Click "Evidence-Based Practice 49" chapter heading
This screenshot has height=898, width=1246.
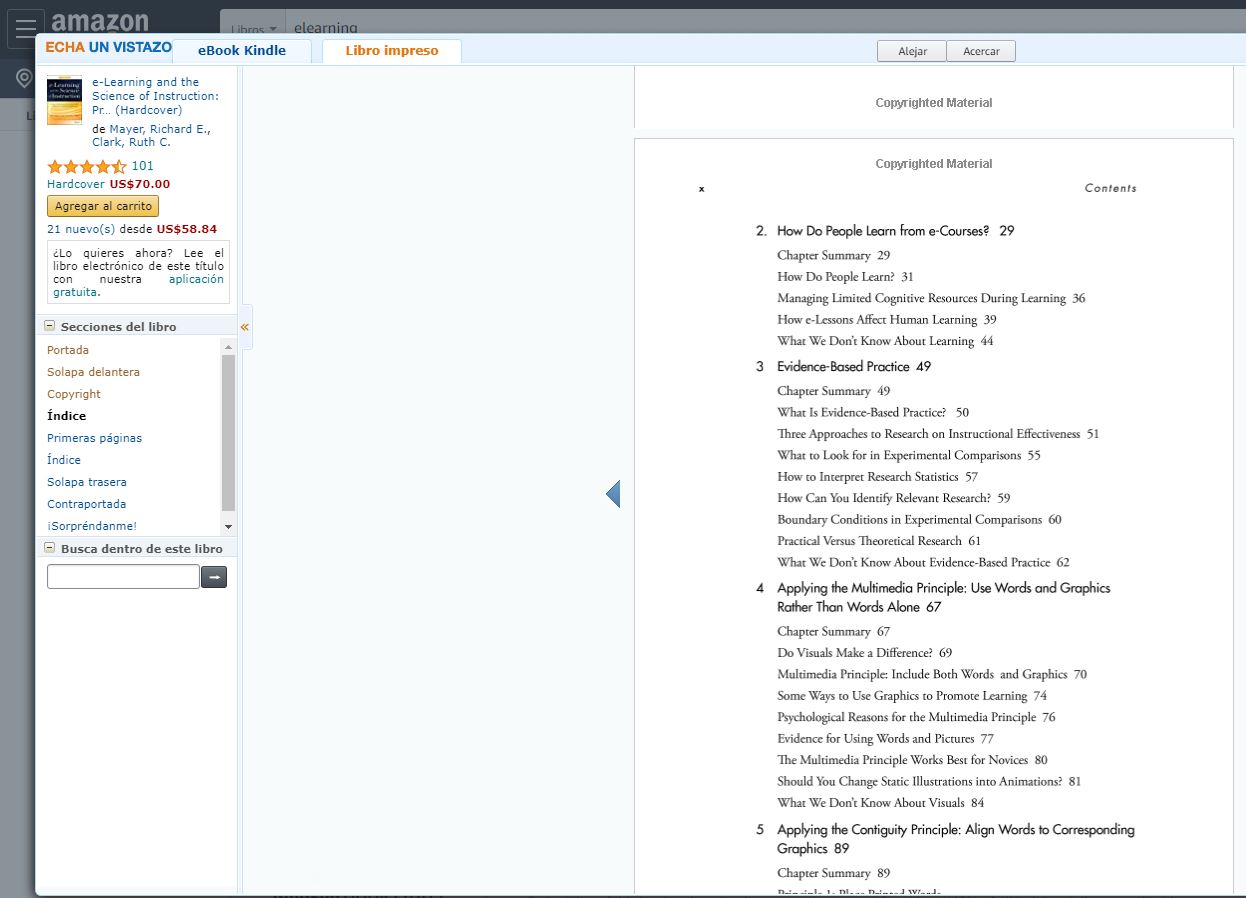[854, 367]
